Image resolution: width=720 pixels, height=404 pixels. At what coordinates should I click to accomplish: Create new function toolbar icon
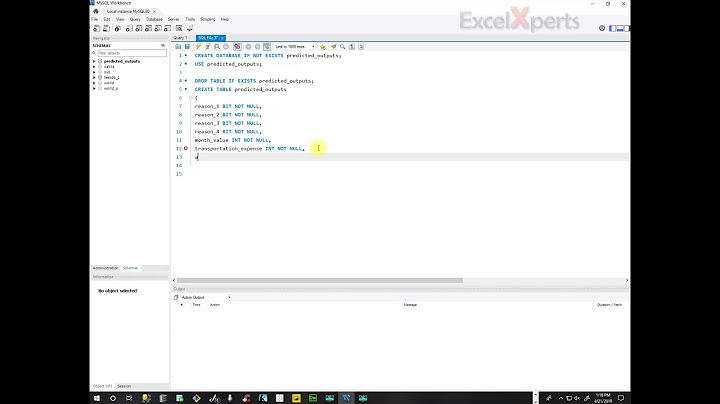tap(168, 28)
